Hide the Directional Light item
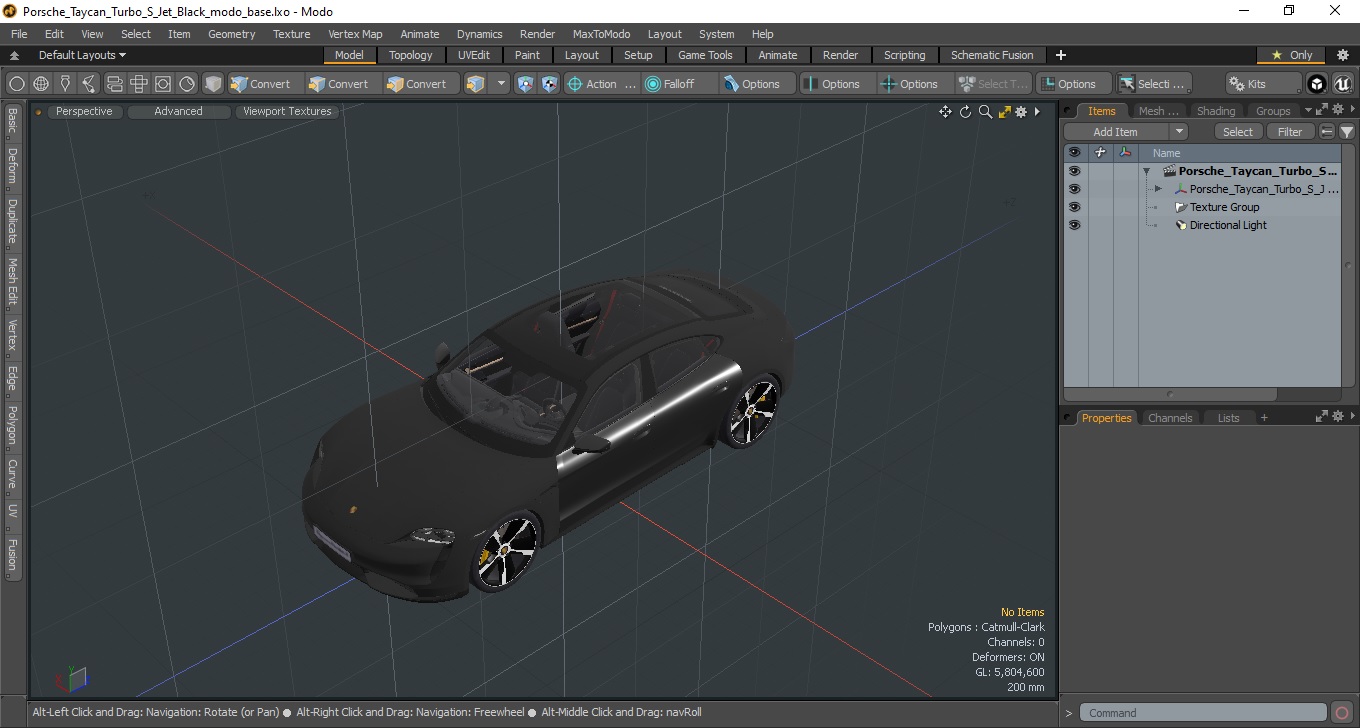Image resolution: width=1360 pixels, height=728 pixels. pyautogui.click(x=1074, y=225)
